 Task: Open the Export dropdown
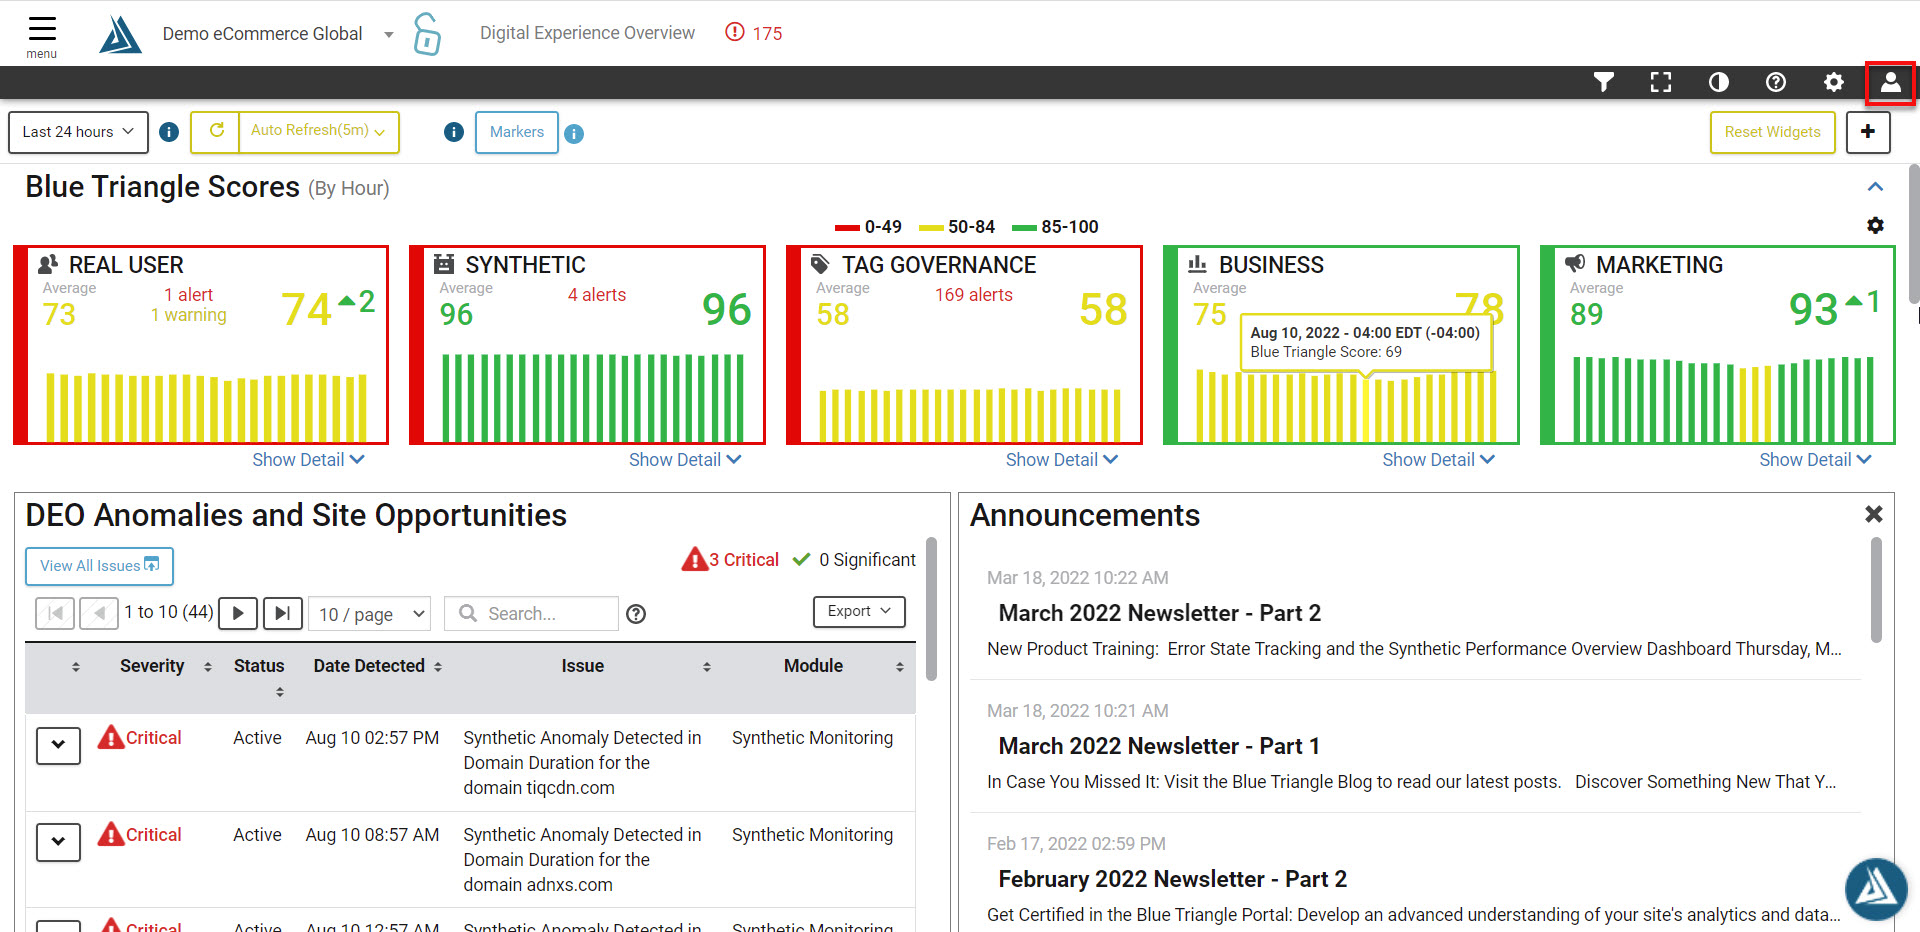[x=859, y=611]
